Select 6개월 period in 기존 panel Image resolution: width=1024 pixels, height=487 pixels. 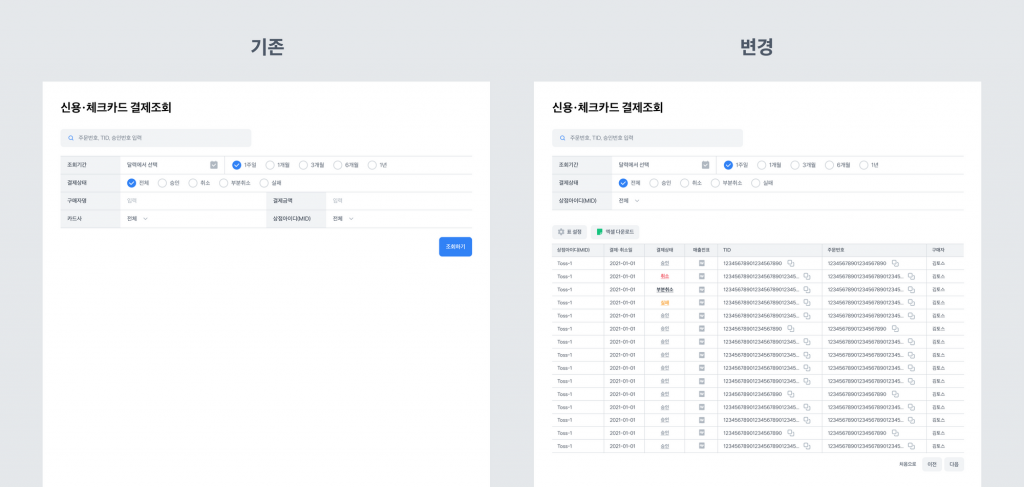[x=338, y=165]
